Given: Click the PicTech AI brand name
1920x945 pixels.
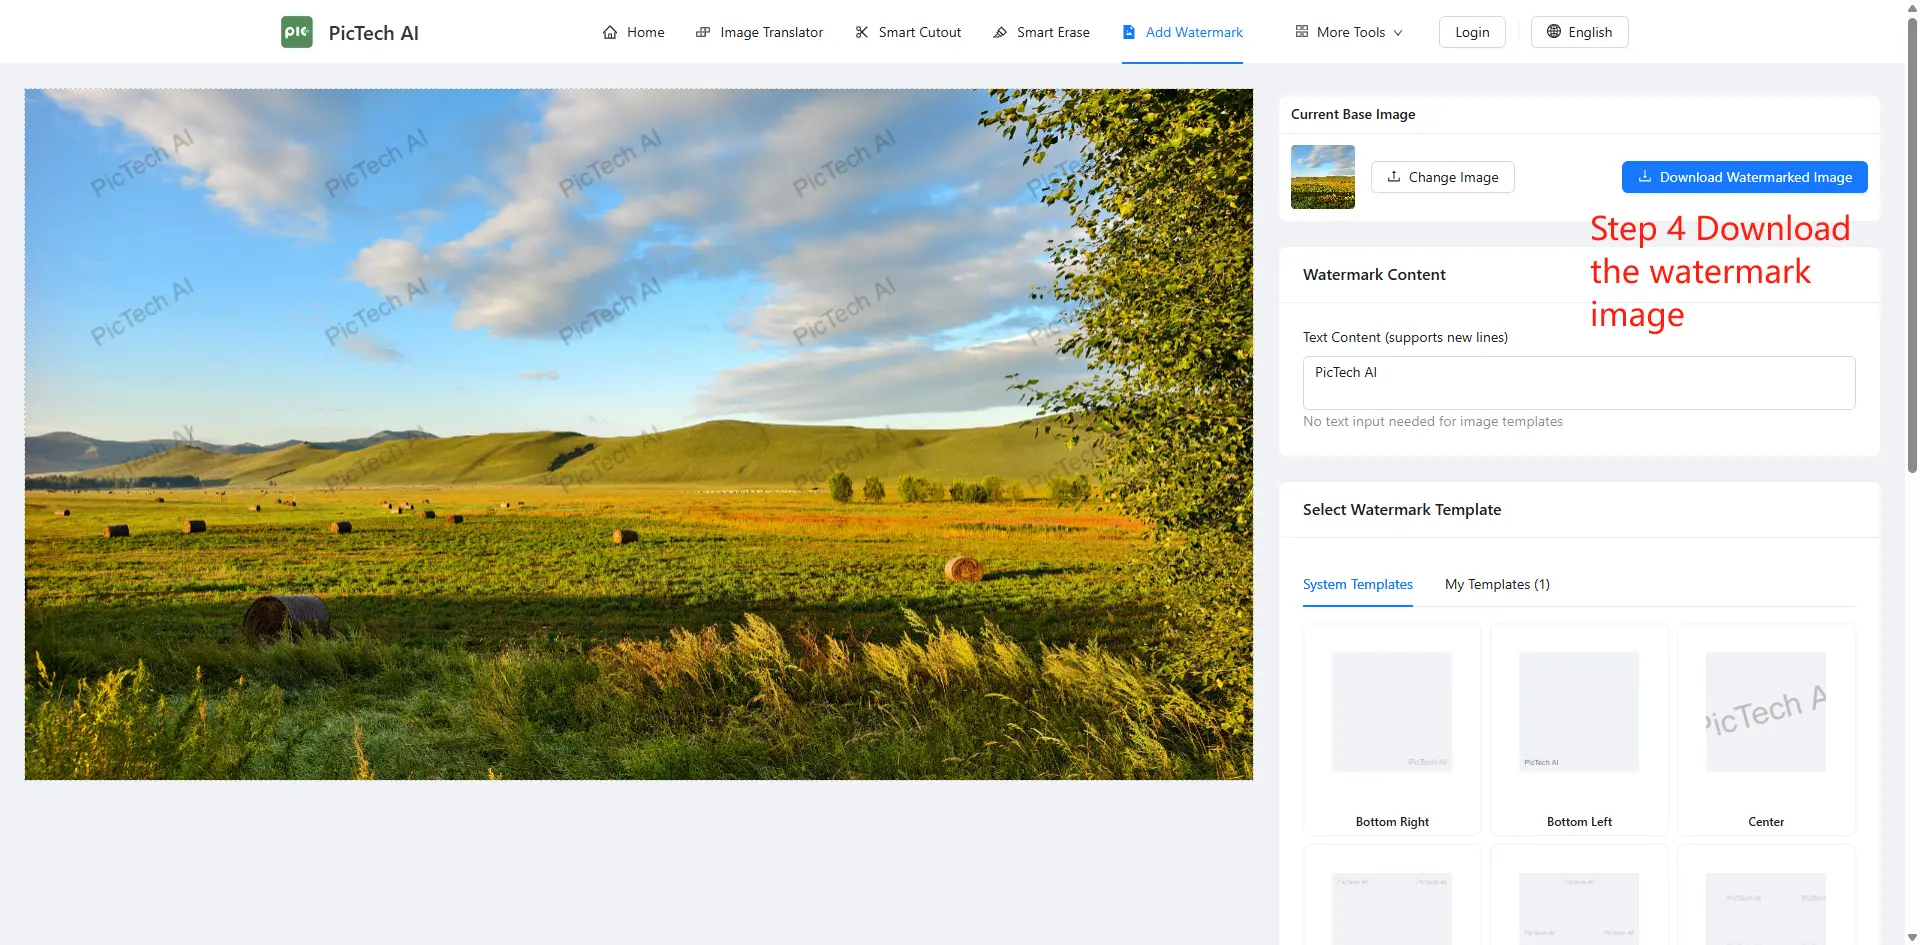Looking at the screenshot, I should click(x=374, y=33).
